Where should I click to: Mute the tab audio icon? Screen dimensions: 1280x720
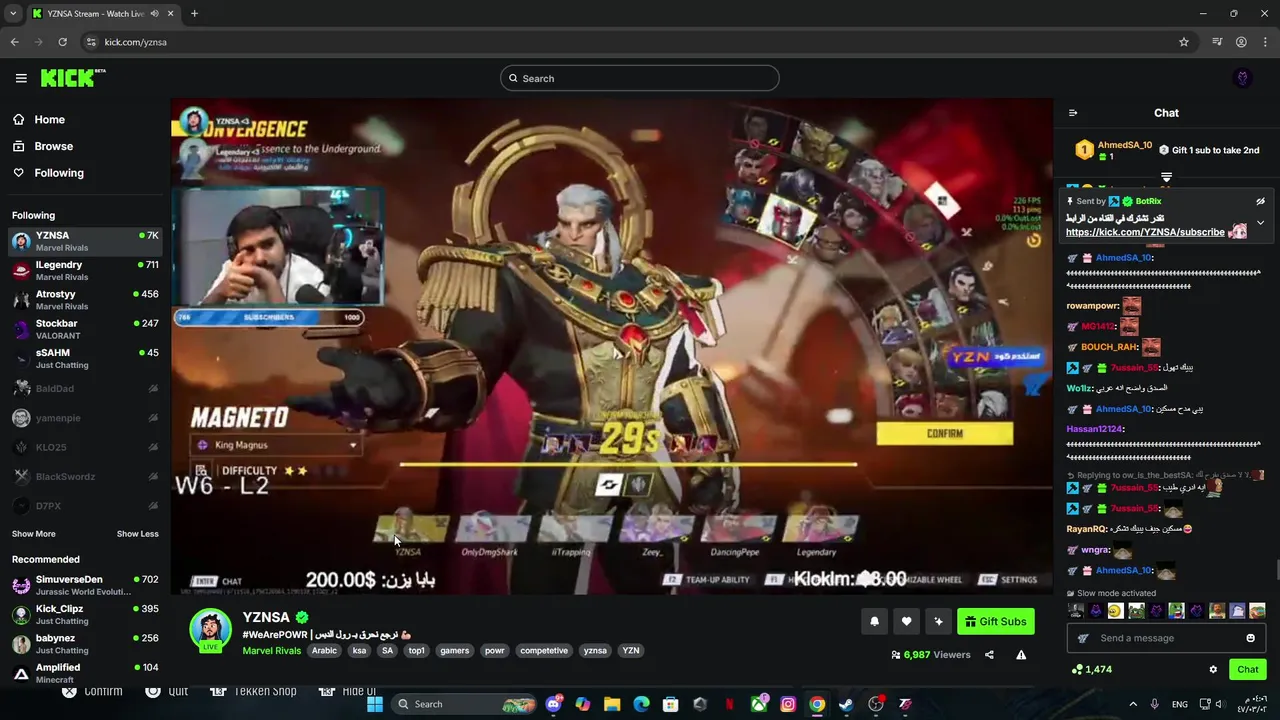pos(153,14)
